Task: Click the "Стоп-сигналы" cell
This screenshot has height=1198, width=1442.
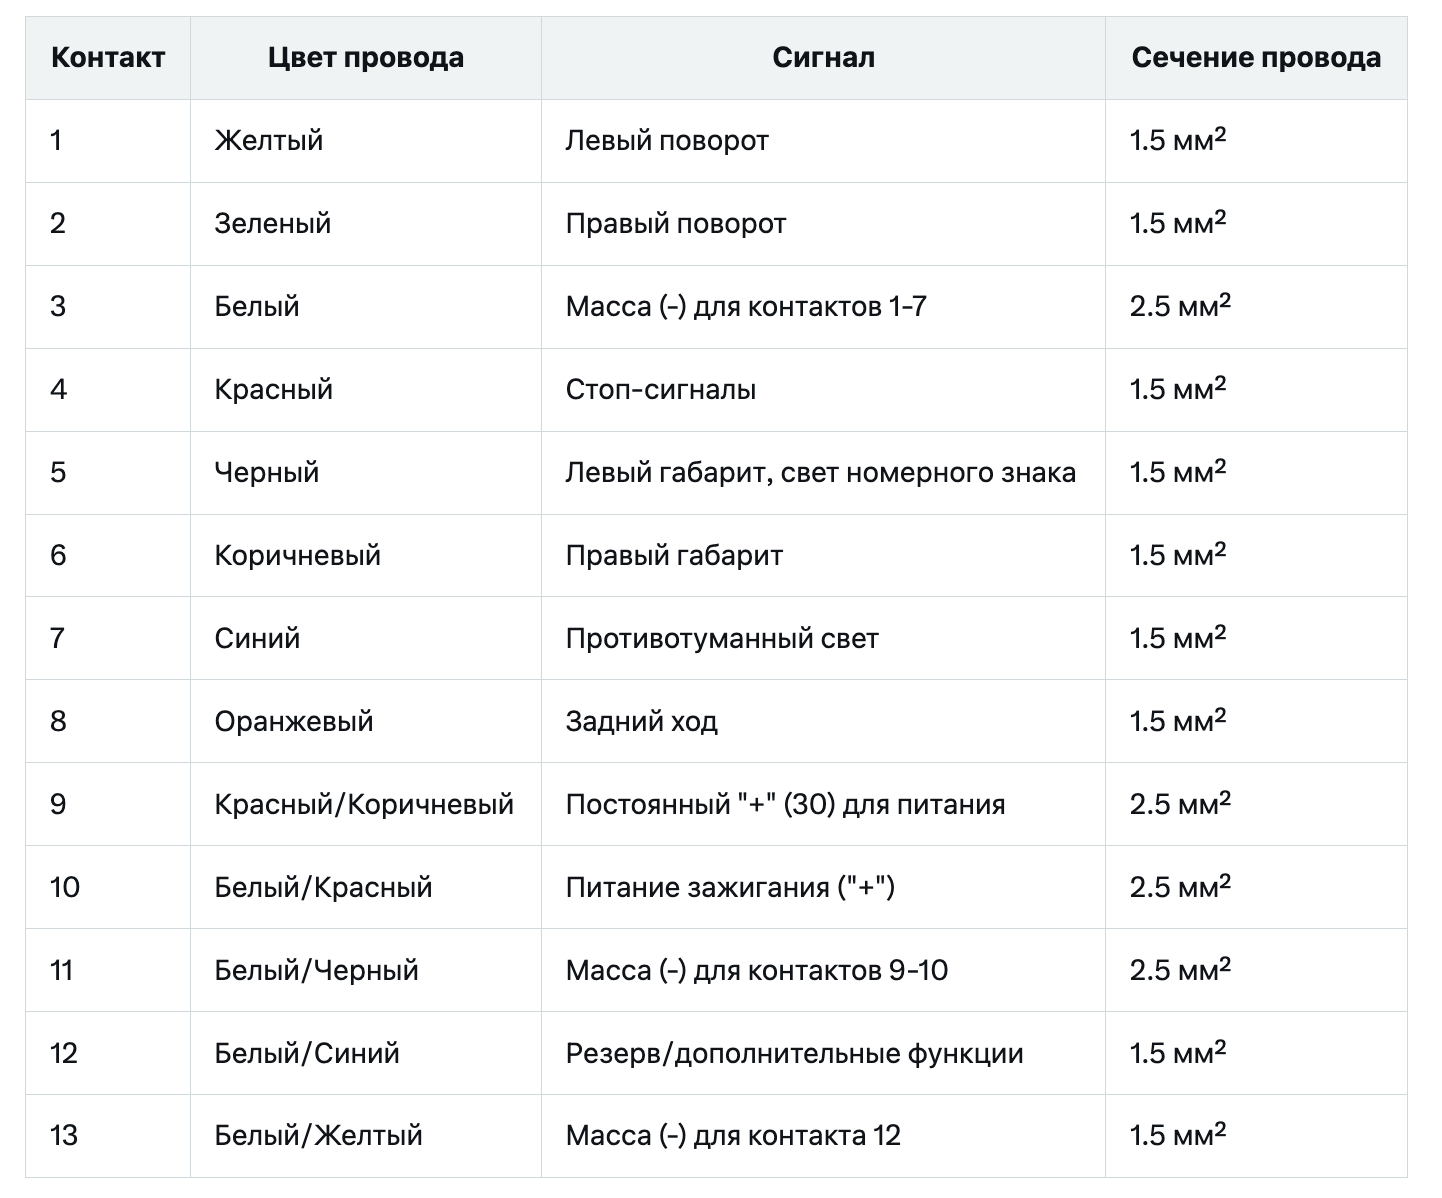Action: 823,390
